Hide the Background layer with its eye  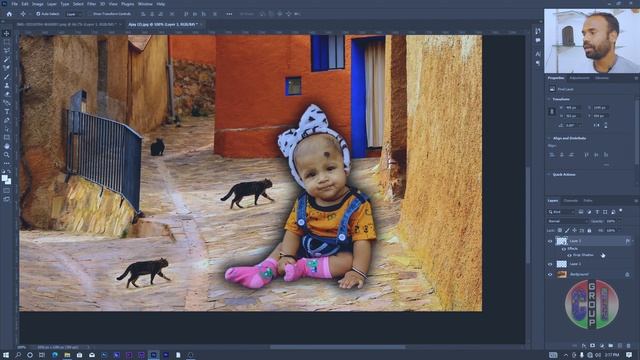[x=550, y=275]
